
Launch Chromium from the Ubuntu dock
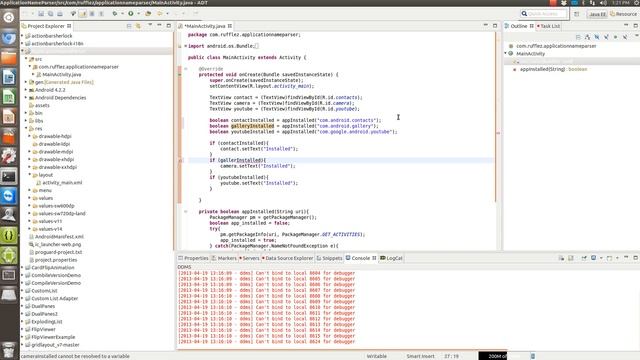tap(9, 38)
